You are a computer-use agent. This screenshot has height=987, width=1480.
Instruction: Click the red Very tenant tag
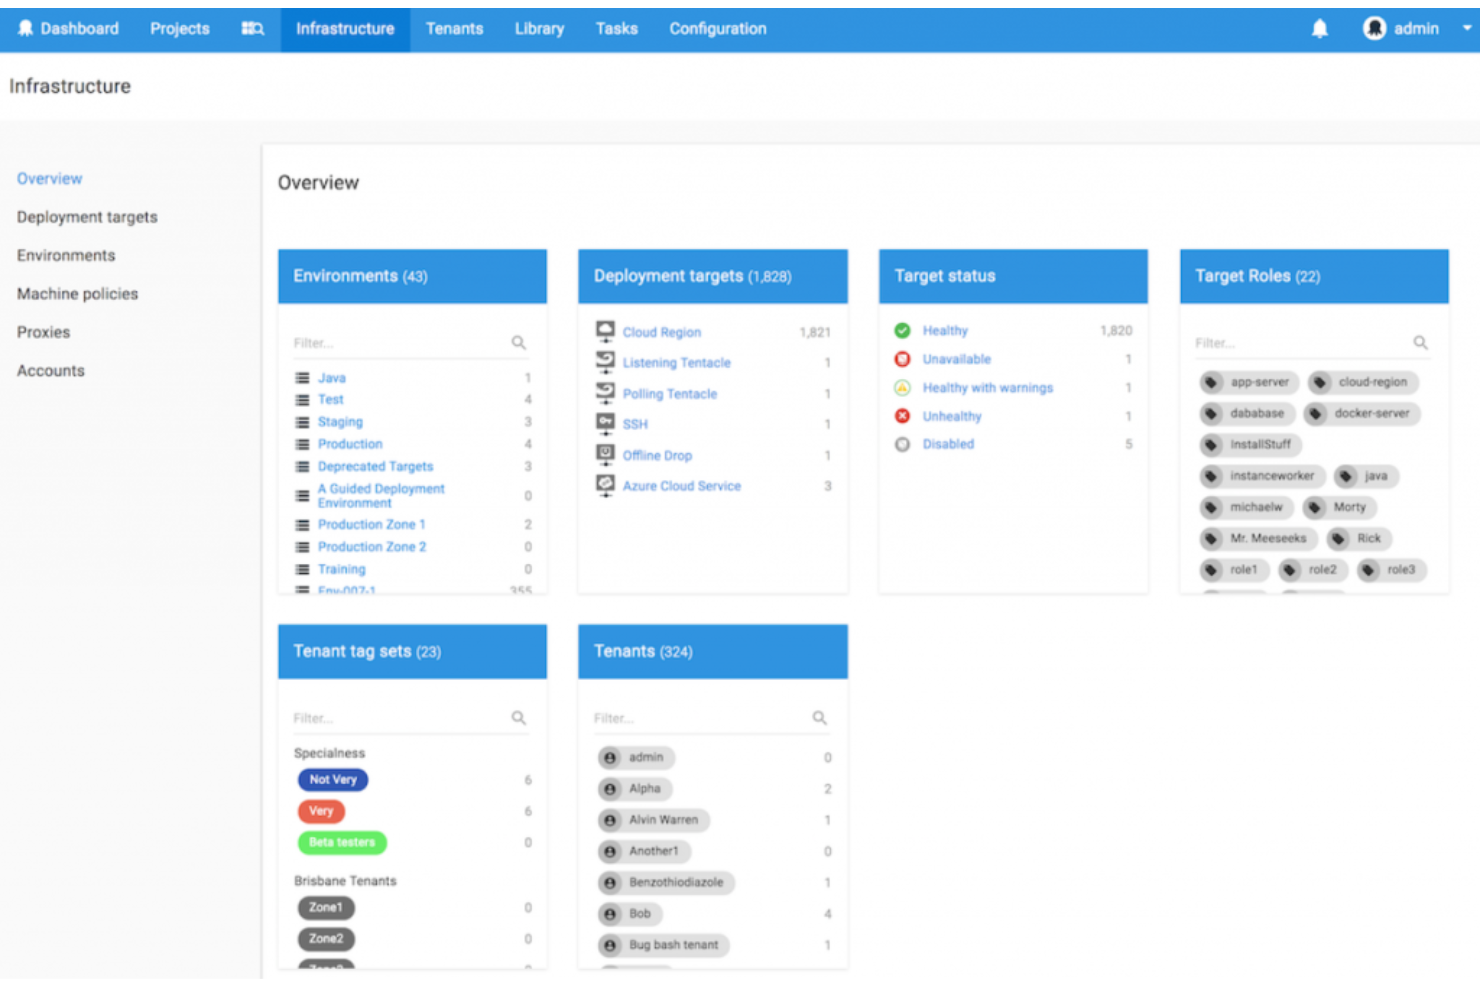tap(320, 811)
